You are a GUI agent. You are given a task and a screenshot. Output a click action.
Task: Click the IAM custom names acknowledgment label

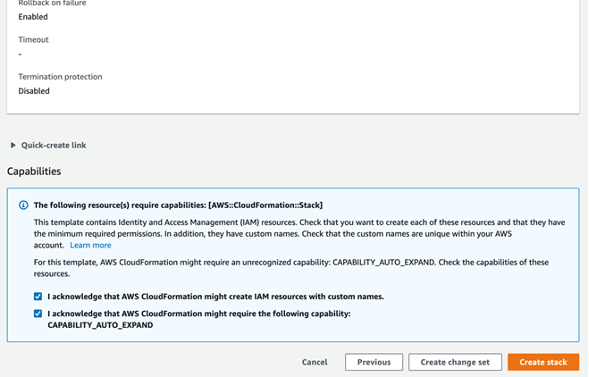216,297
